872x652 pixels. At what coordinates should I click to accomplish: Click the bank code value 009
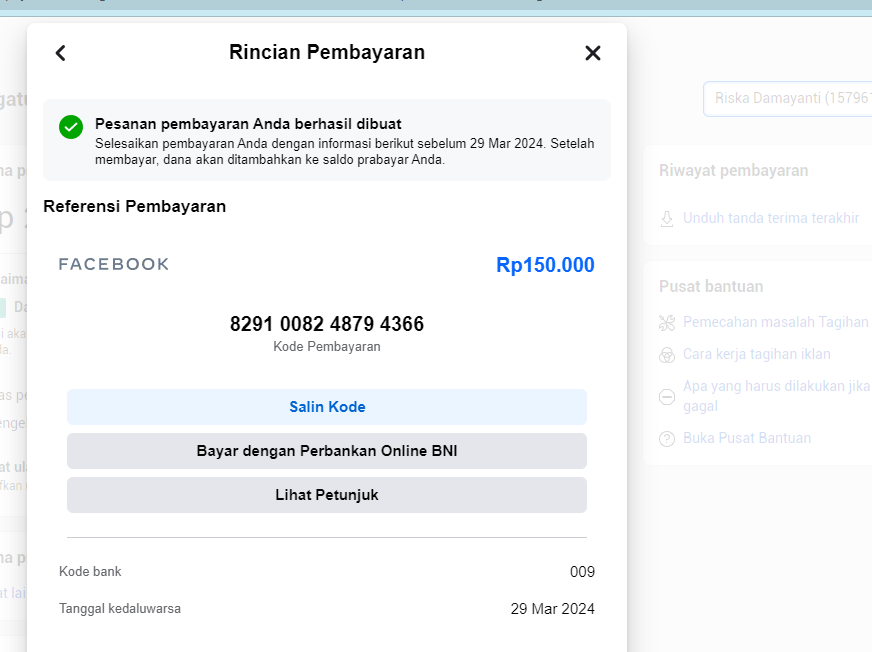click(582, 572)
